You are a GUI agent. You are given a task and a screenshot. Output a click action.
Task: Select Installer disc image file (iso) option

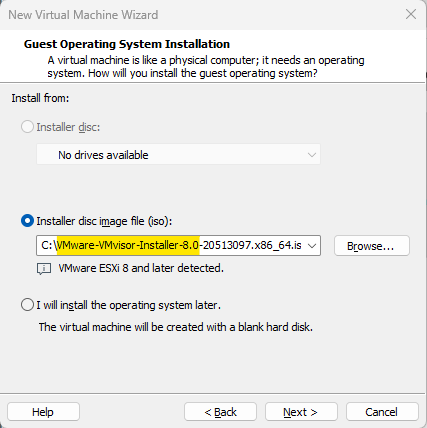point(27,221)
